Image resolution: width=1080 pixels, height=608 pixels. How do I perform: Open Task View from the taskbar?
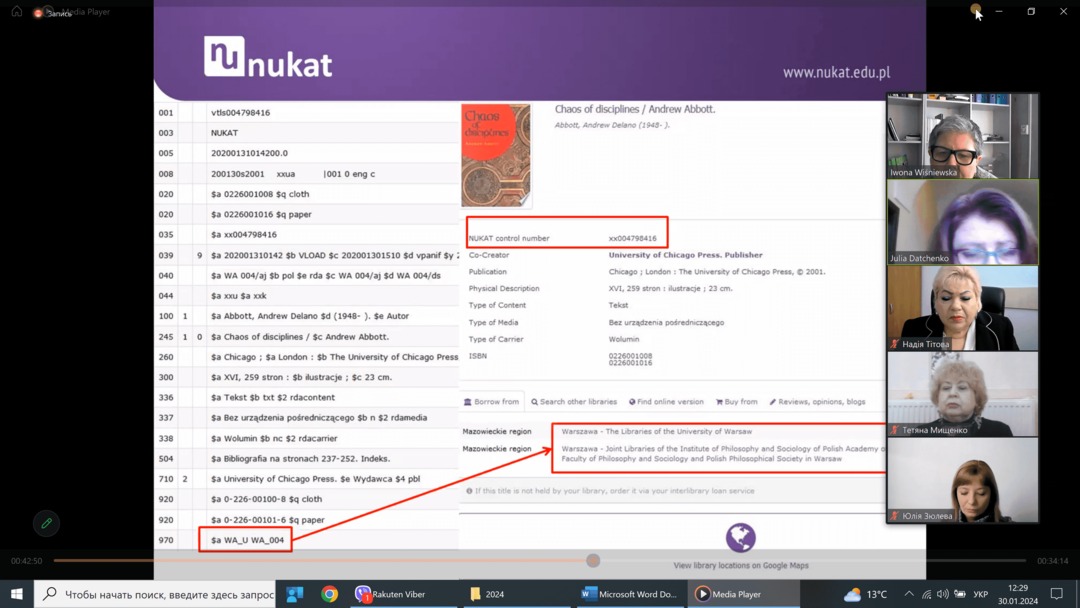pos(295,594)
